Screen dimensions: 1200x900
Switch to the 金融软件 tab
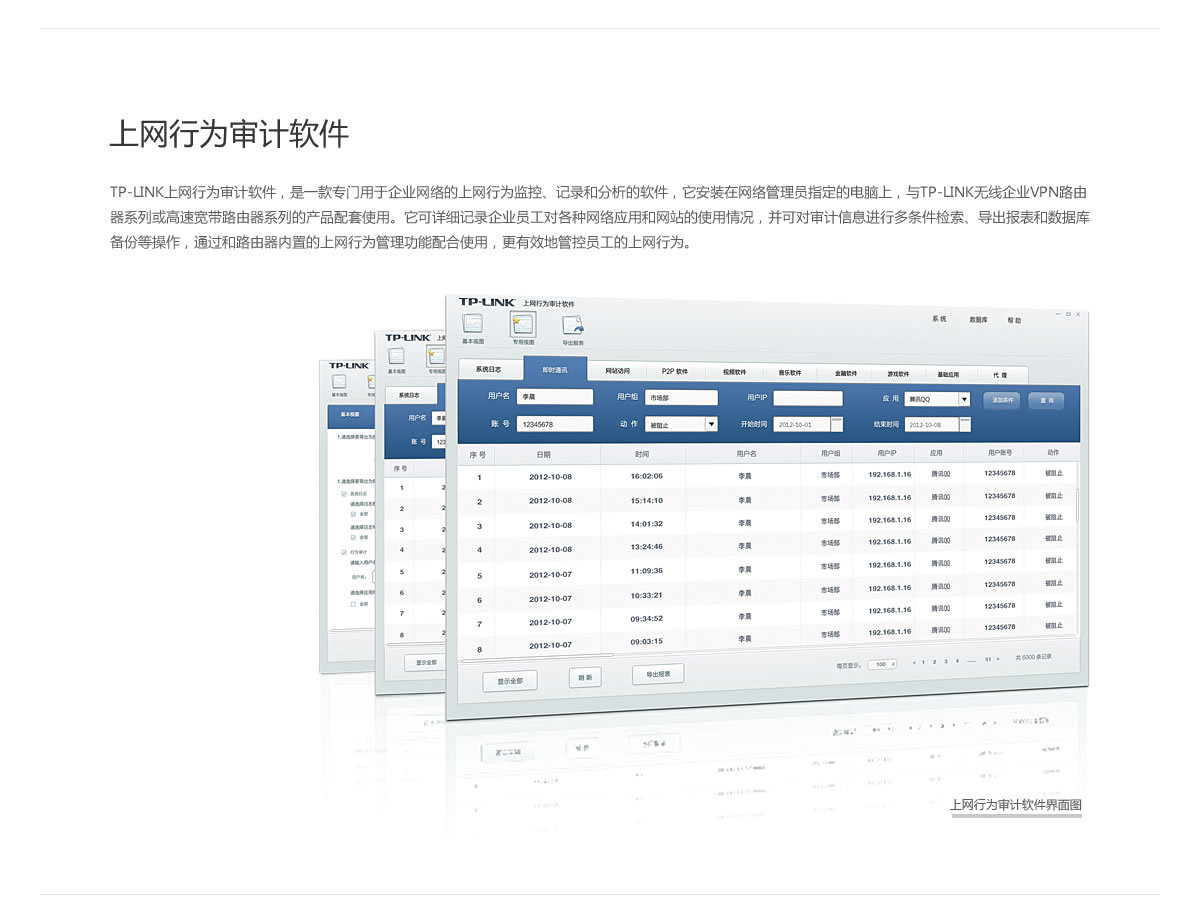pyautogui.click(x=846, y=373)
